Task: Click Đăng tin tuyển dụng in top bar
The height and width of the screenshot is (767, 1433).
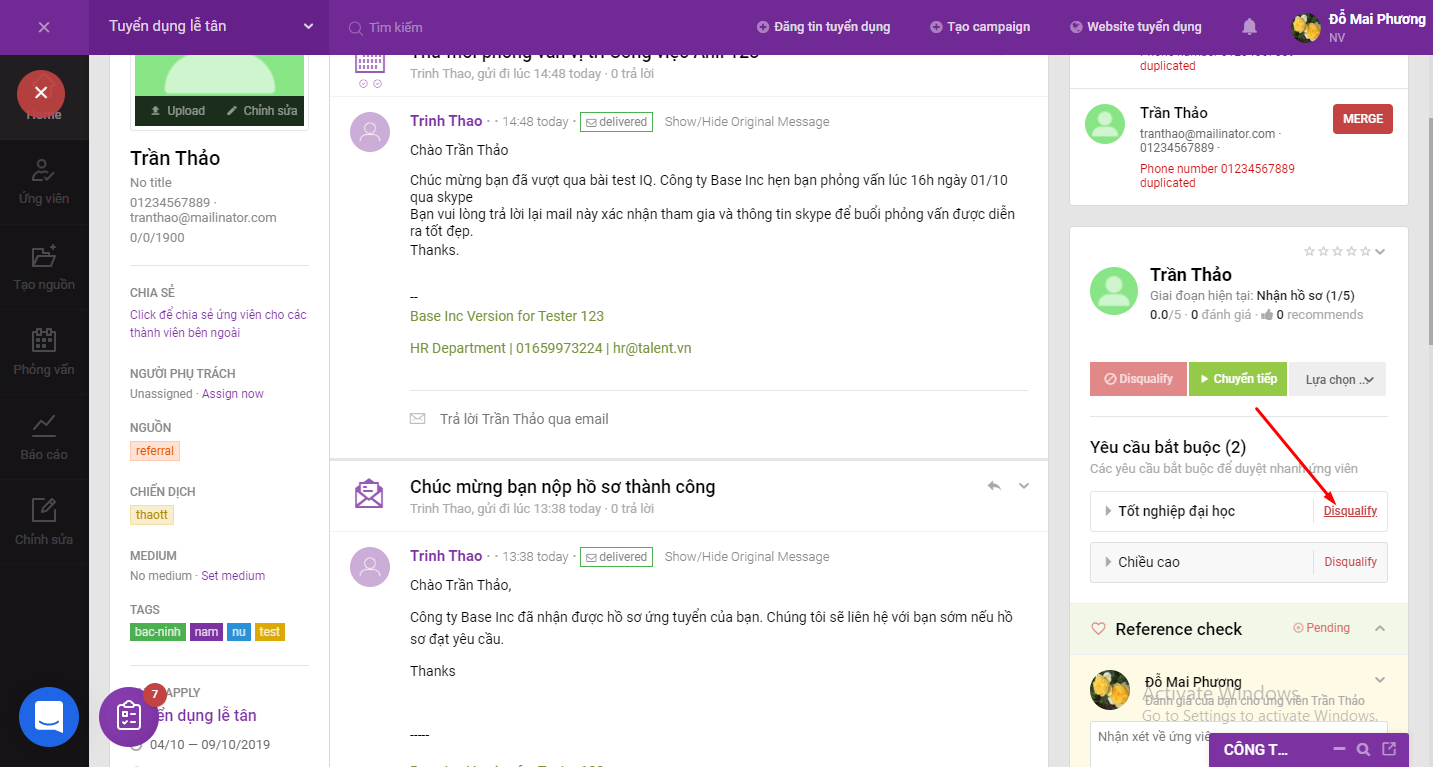Action: [823, 27]
